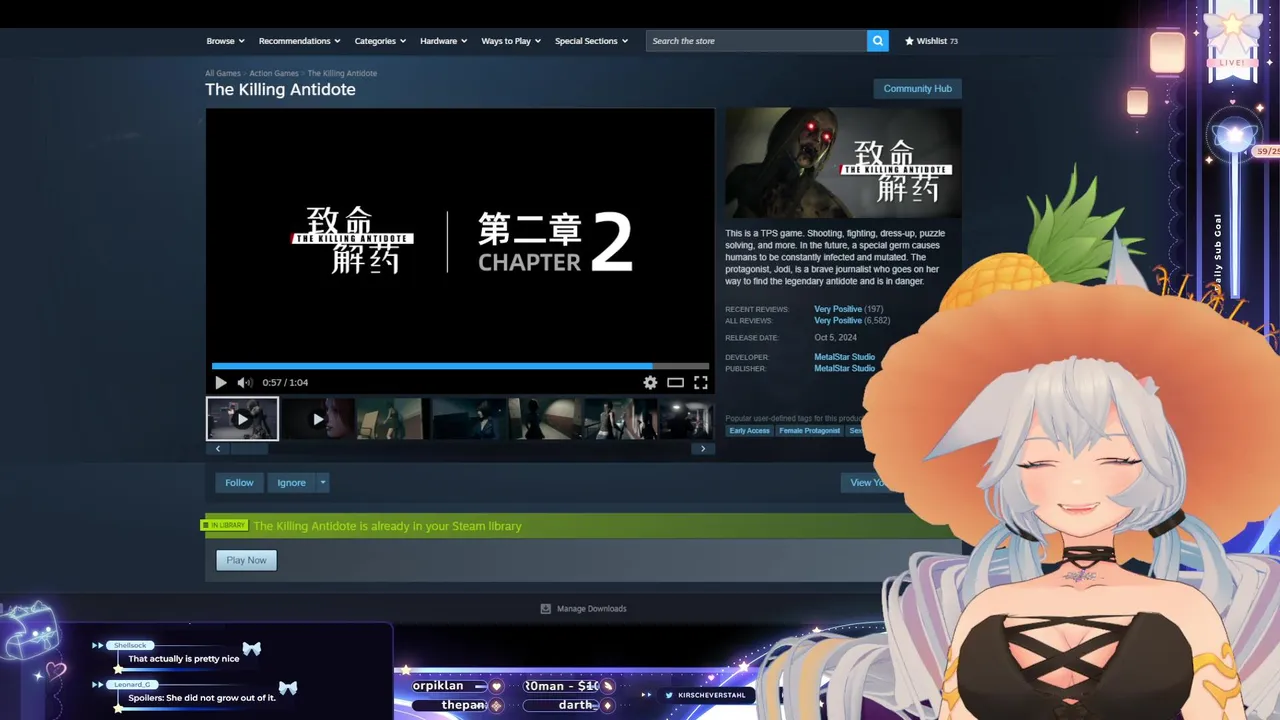Ignore the game
1280x720 pixels.
(x=291, y=482)
